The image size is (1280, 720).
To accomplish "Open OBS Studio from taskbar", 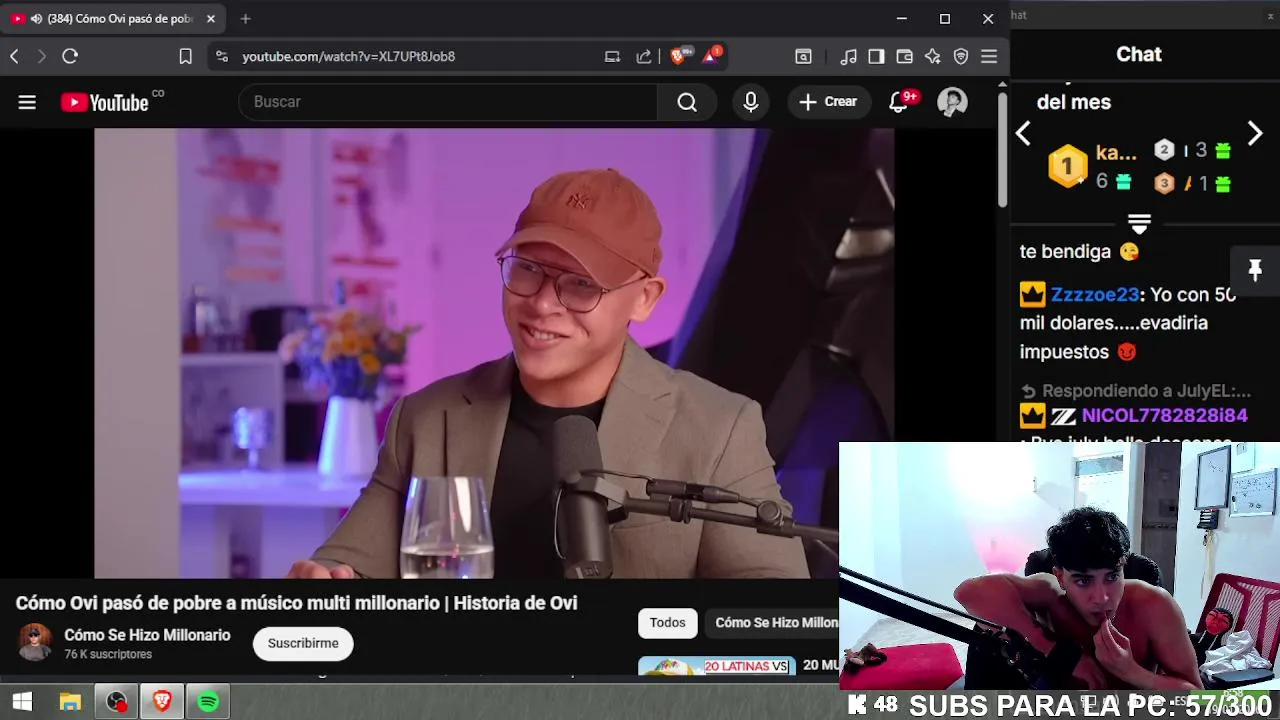I will coord(116,702).
